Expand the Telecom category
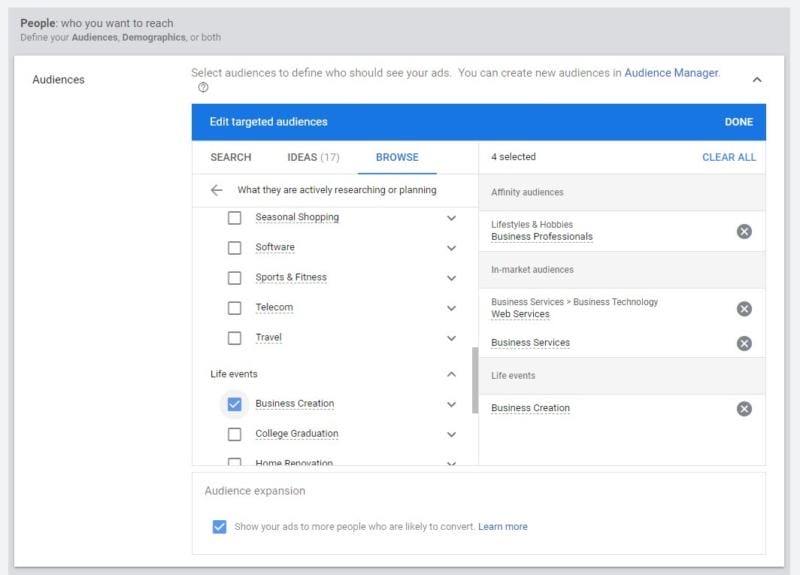 (x=452, y=308)
